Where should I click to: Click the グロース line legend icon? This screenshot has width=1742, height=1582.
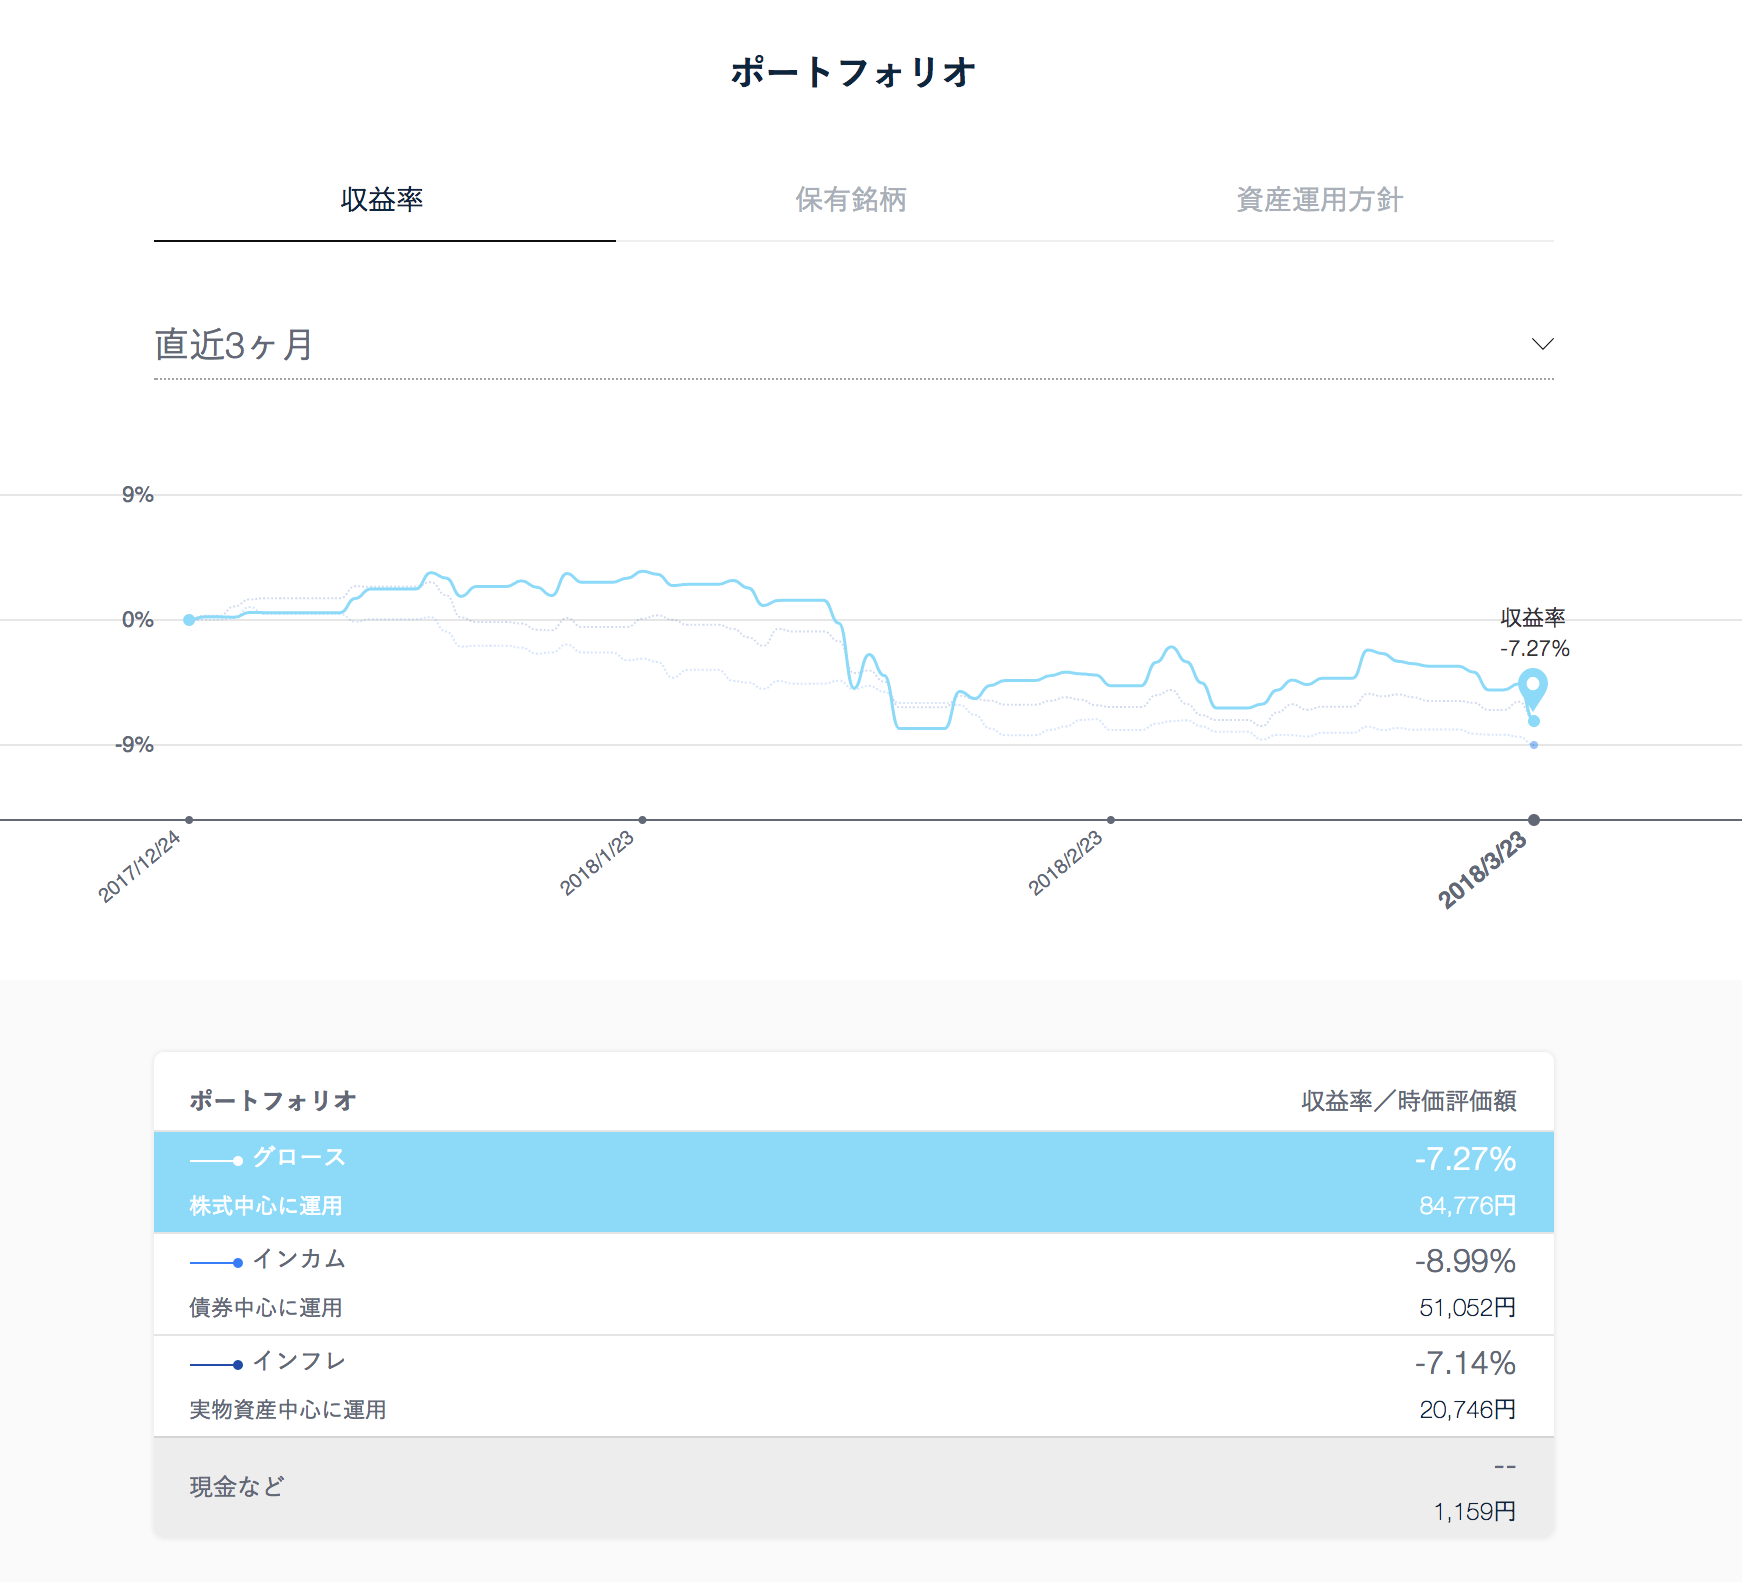tap(216, 1160)
